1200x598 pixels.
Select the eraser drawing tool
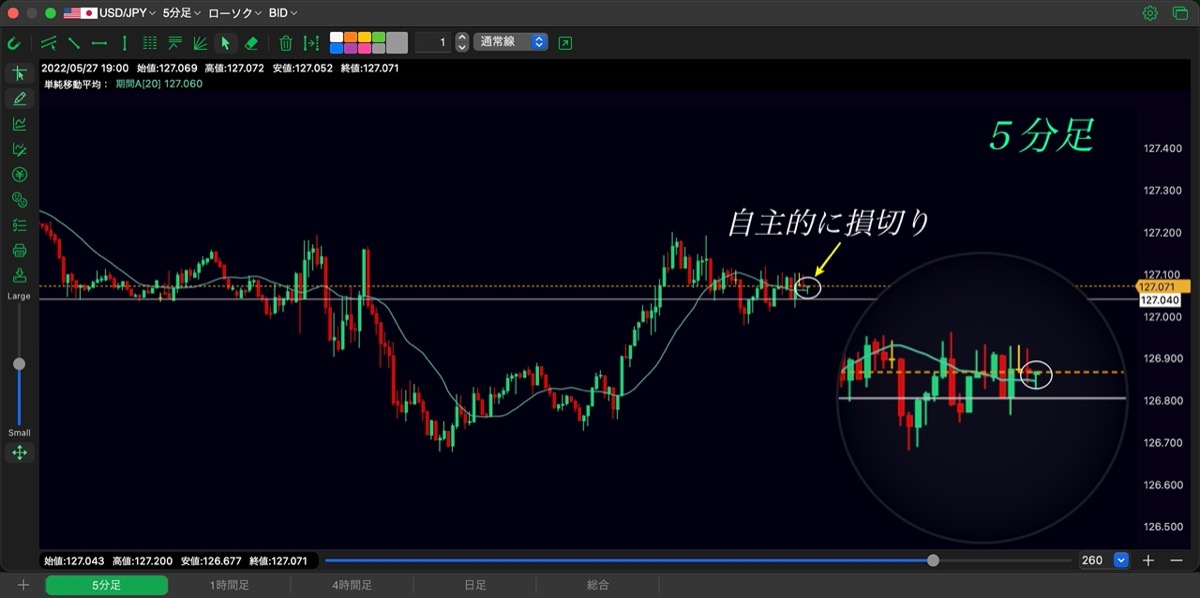click(x=251, y=43)
